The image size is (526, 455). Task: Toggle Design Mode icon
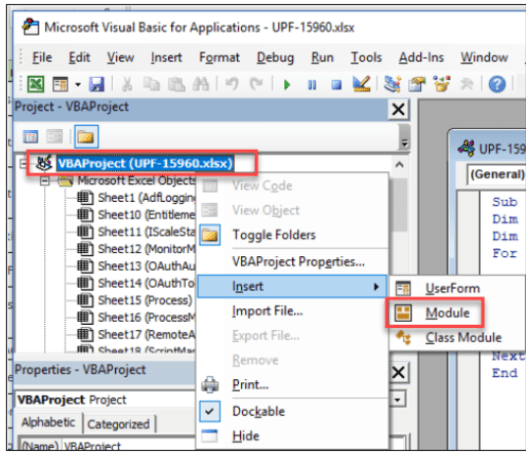point(362,84)
